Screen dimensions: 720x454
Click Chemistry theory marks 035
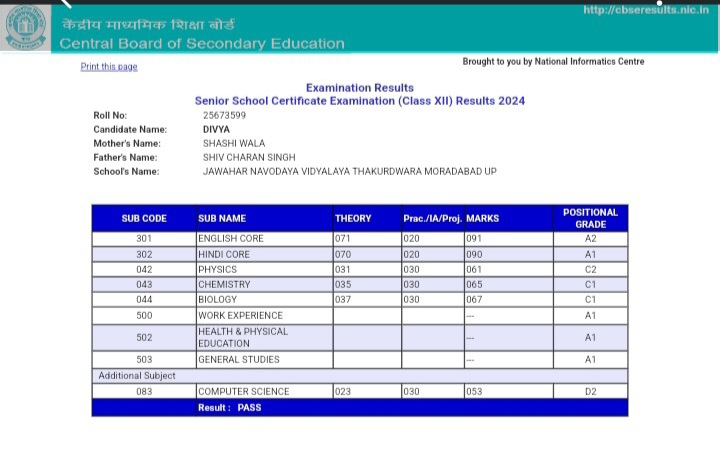click(343, 285)
